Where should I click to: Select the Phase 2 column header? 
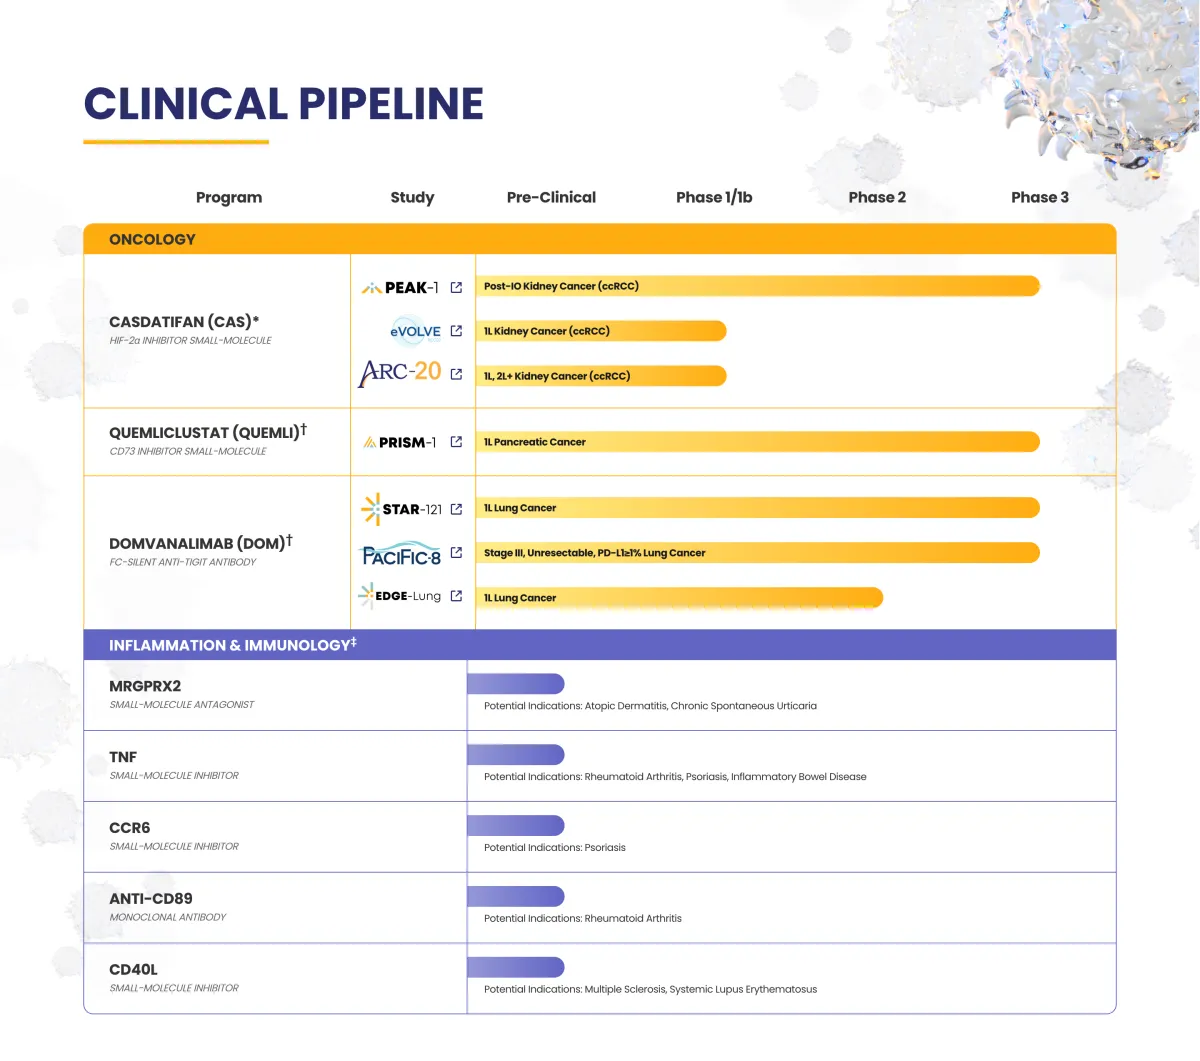pos(877,197)
